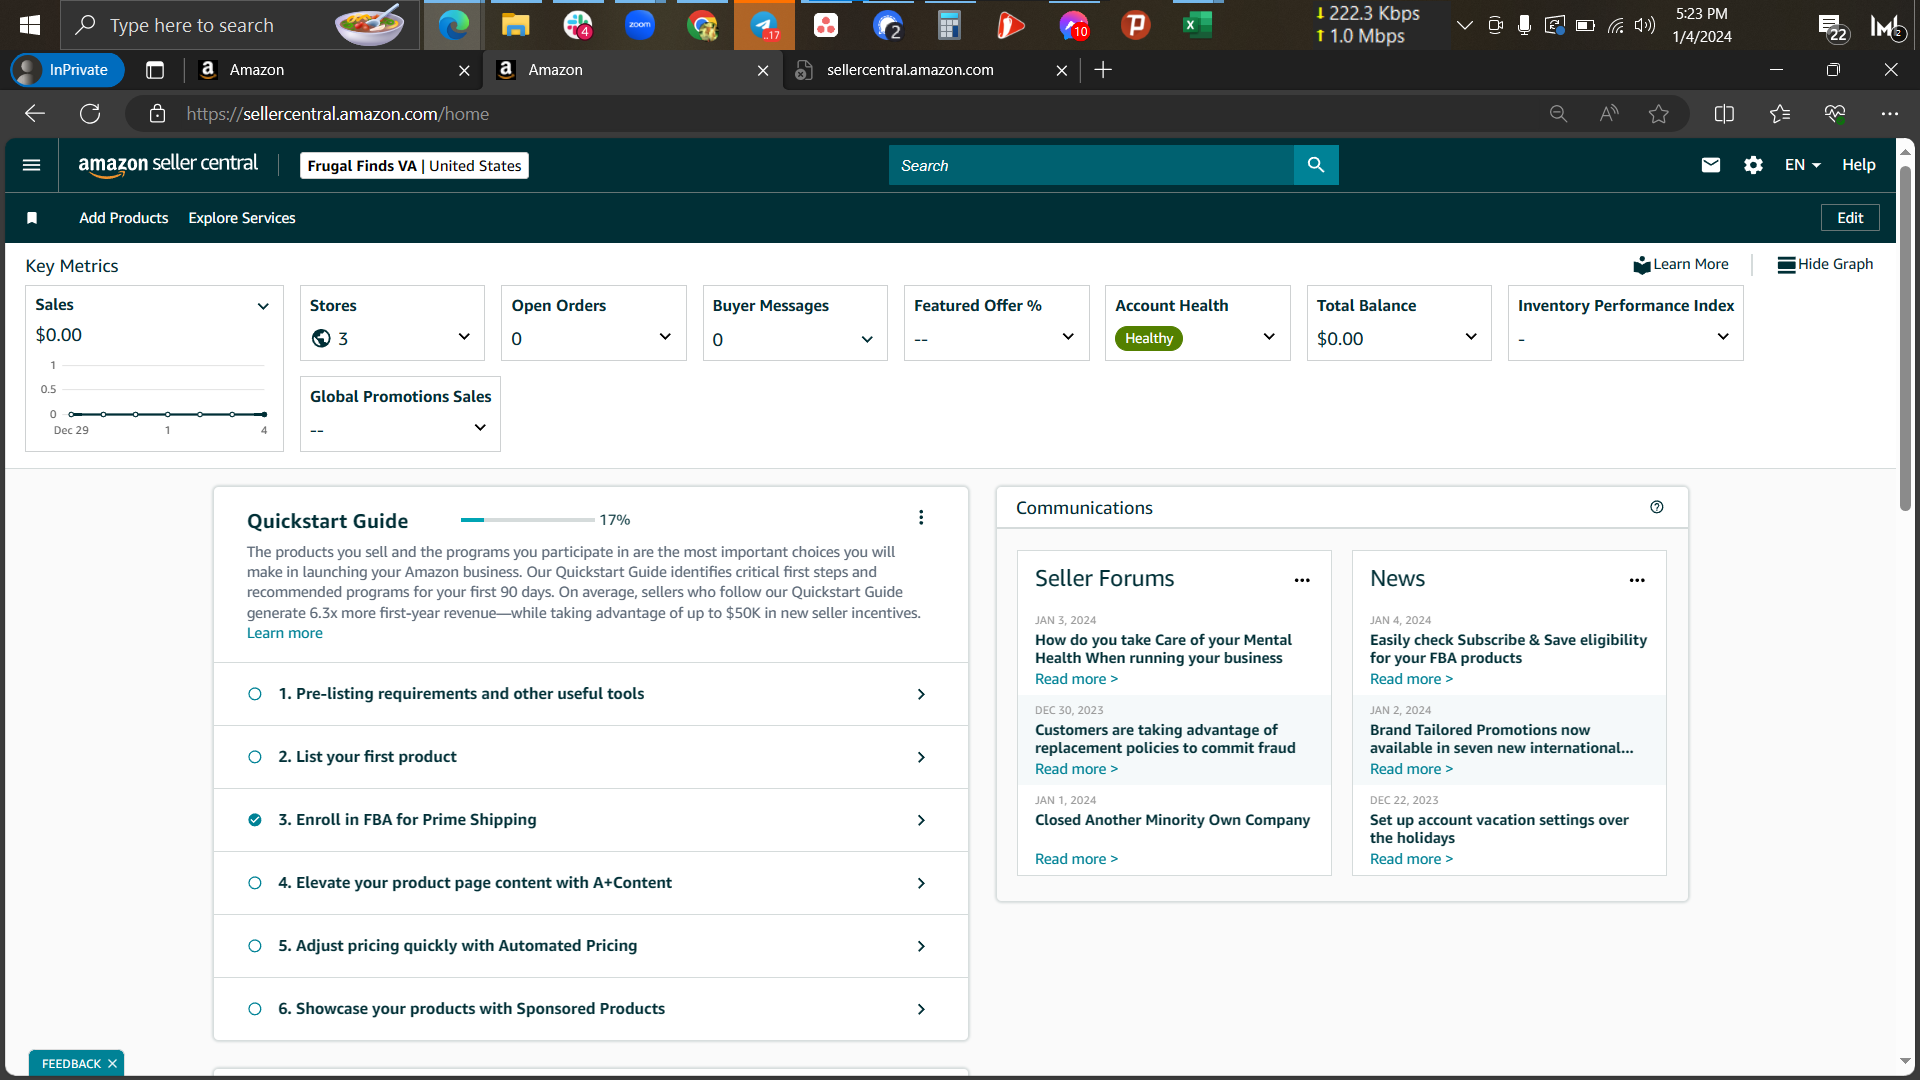Click the browser zoom magnifier icon

point(1558,114)
